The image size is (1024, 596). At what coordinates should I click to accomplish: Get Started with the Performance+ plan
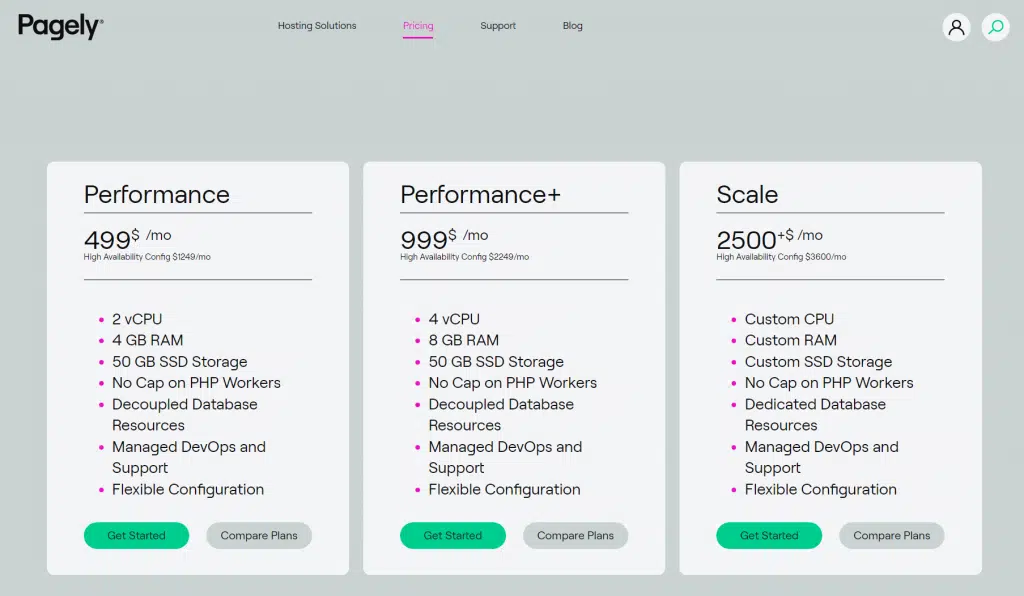[453, 535]
